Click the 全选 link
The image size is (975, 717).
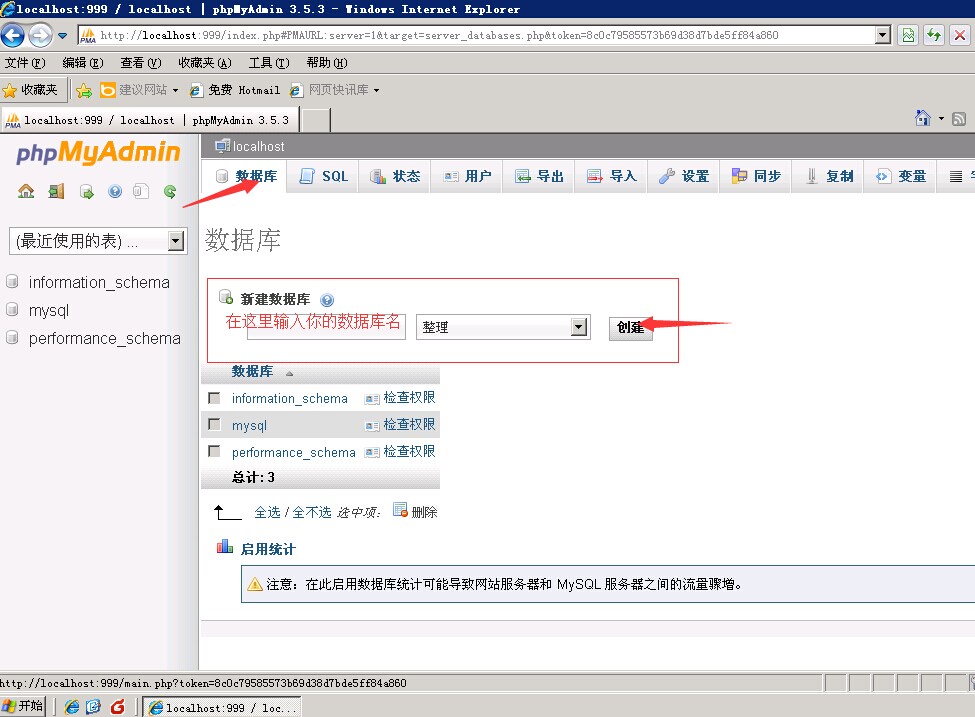pyautogui.click(x=267, y=512)
